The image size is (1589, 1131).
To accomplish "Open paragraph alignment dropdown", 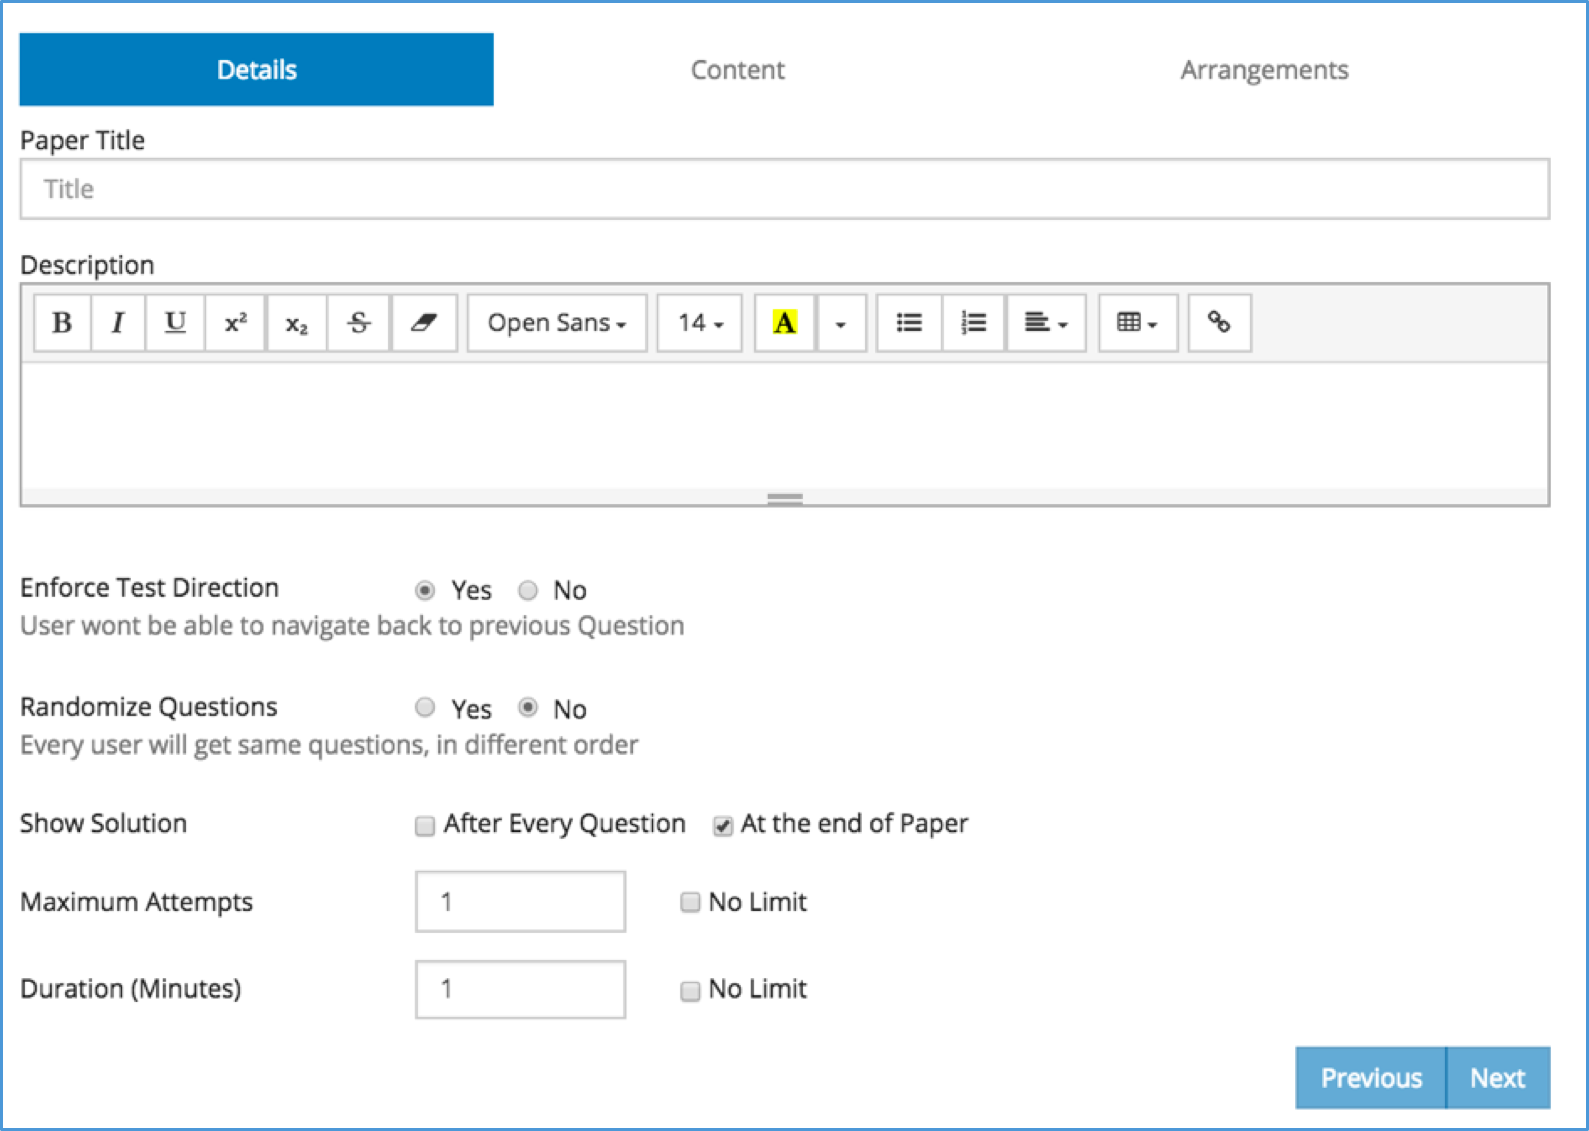I will (1046, 323).
